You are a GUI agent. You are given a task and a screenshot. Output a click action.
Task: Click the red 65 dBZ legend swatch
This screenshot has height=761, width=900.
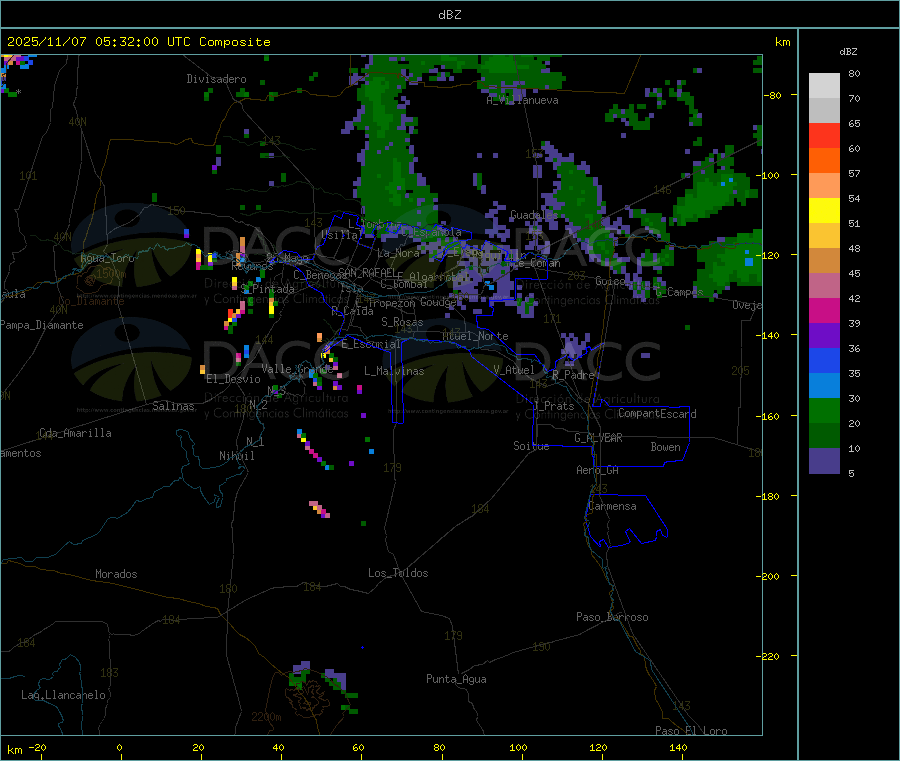(824, 135)
